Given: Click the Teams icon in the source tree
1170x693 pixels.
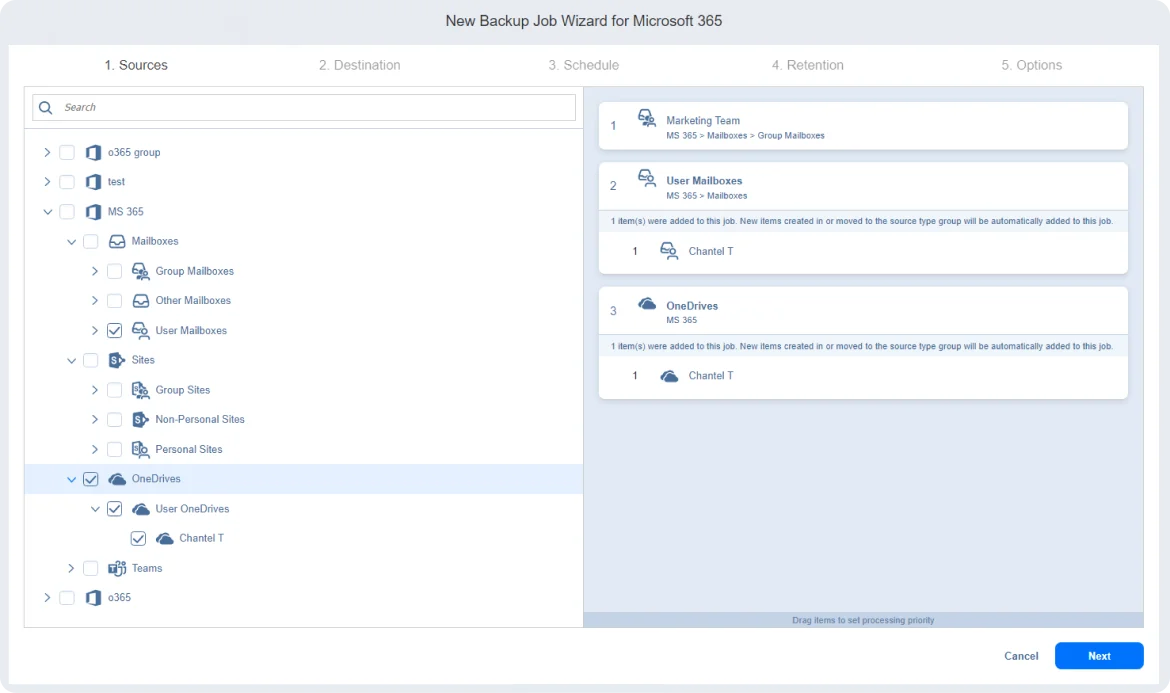Looking at the screenshot, I should pyautogui.click(x=117, y=568).
